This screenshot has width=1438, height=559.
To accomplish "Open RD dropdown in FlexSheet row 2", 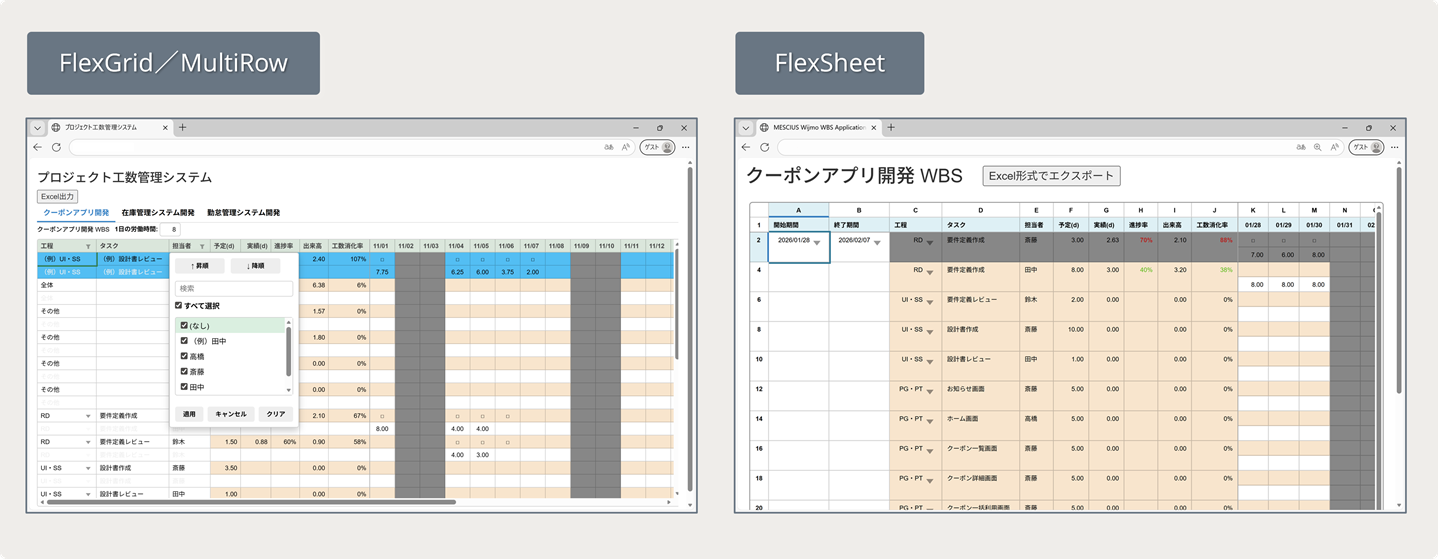I will (x=929, y=242).
